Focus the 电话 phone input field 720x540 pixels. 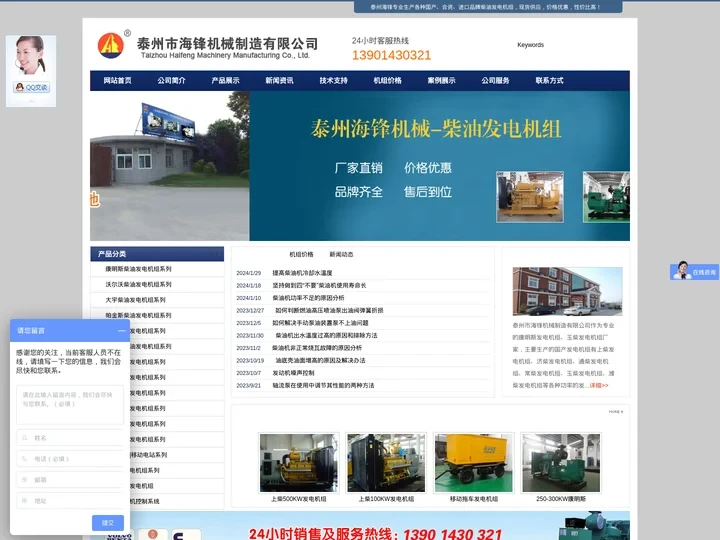pyautogui.click(x=70, y=458)
